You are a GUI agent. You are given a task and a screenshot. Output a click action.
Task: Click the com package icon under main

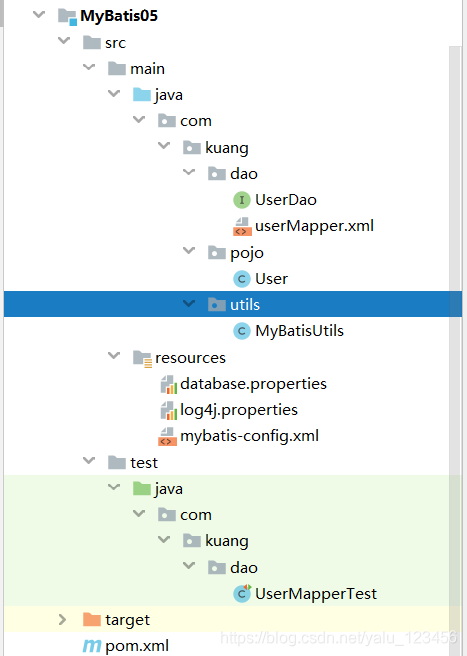[x=167, y=121]
